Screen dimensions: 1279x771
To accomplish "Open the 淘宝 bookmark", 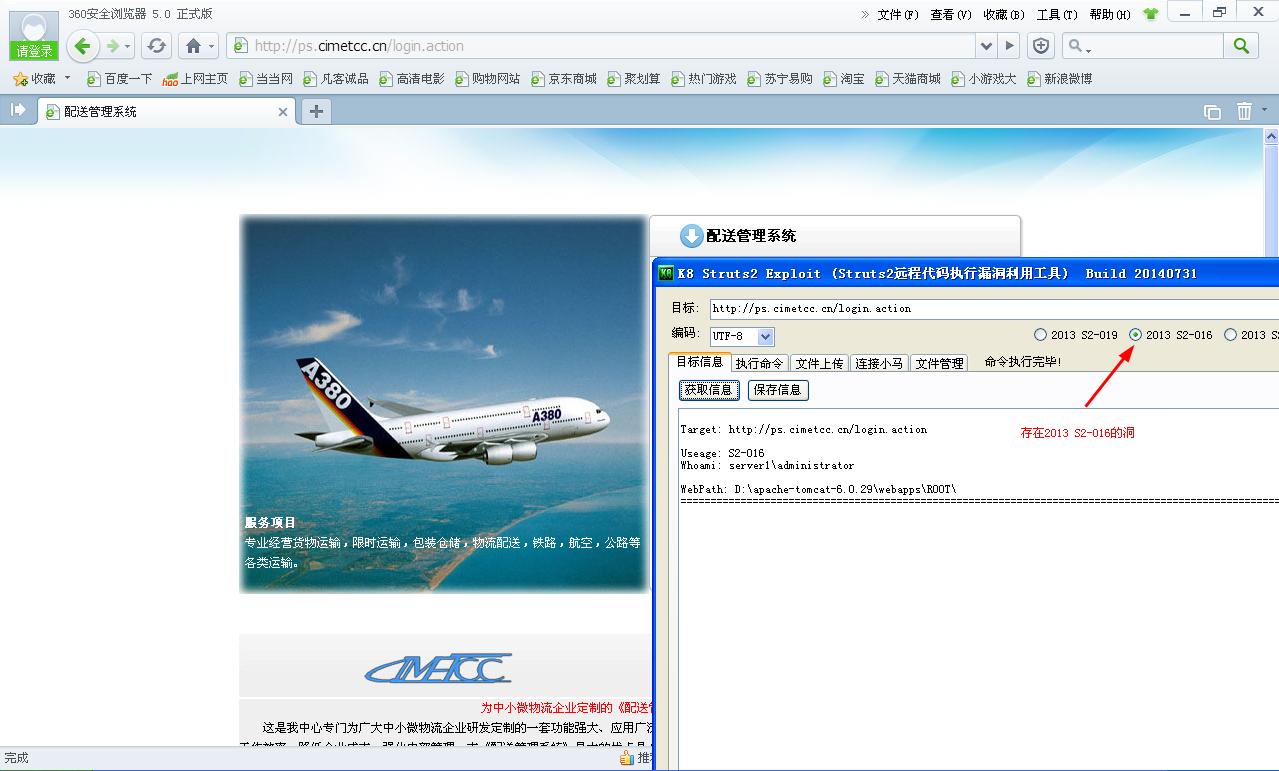I will pyautogui.click(x=844, y=78).
